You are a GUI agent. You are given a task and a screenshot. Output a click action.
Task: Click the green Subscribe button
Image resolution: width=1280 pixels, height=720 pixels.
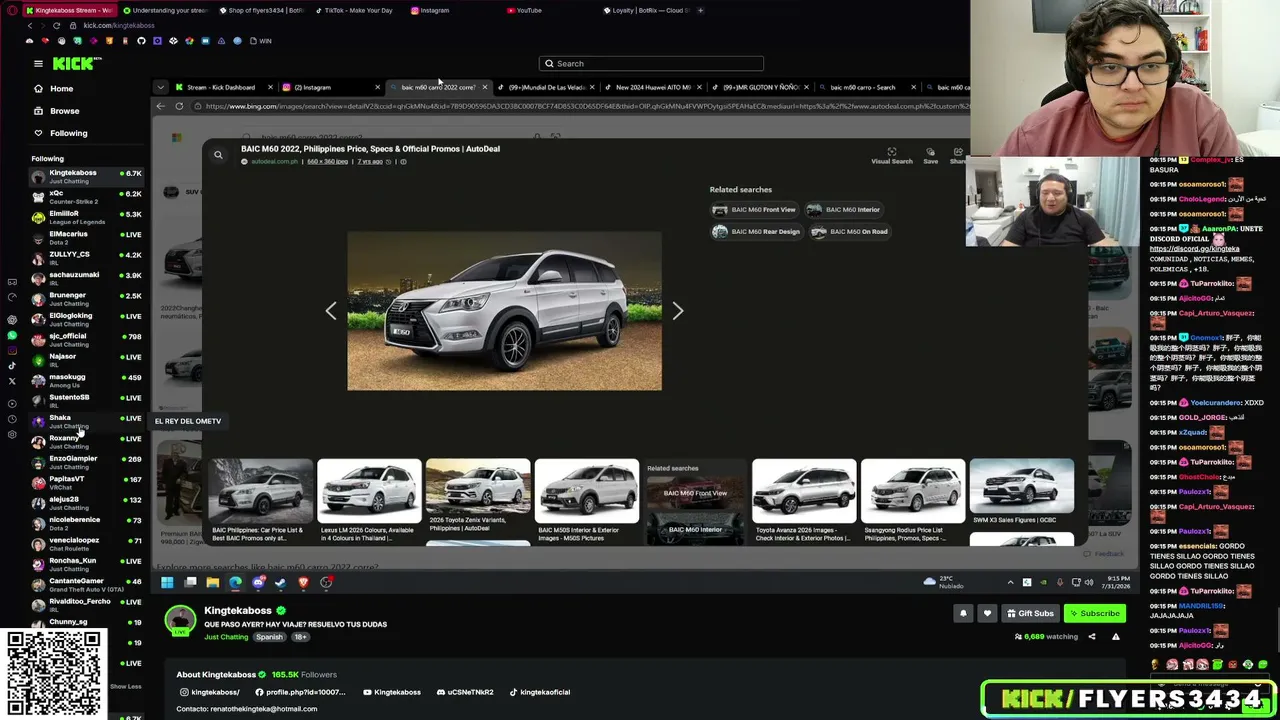click(x=1095, y=613)
